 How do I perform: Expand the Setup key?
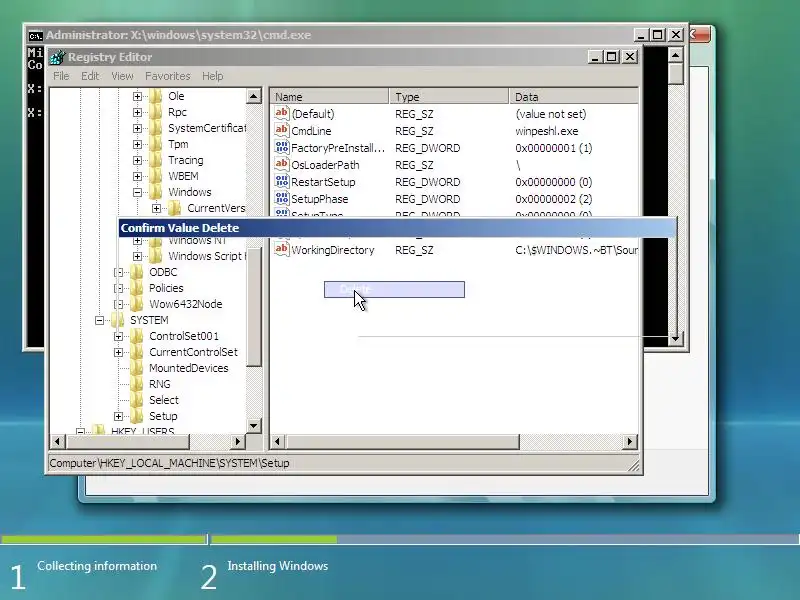click(x=118, y=416)
